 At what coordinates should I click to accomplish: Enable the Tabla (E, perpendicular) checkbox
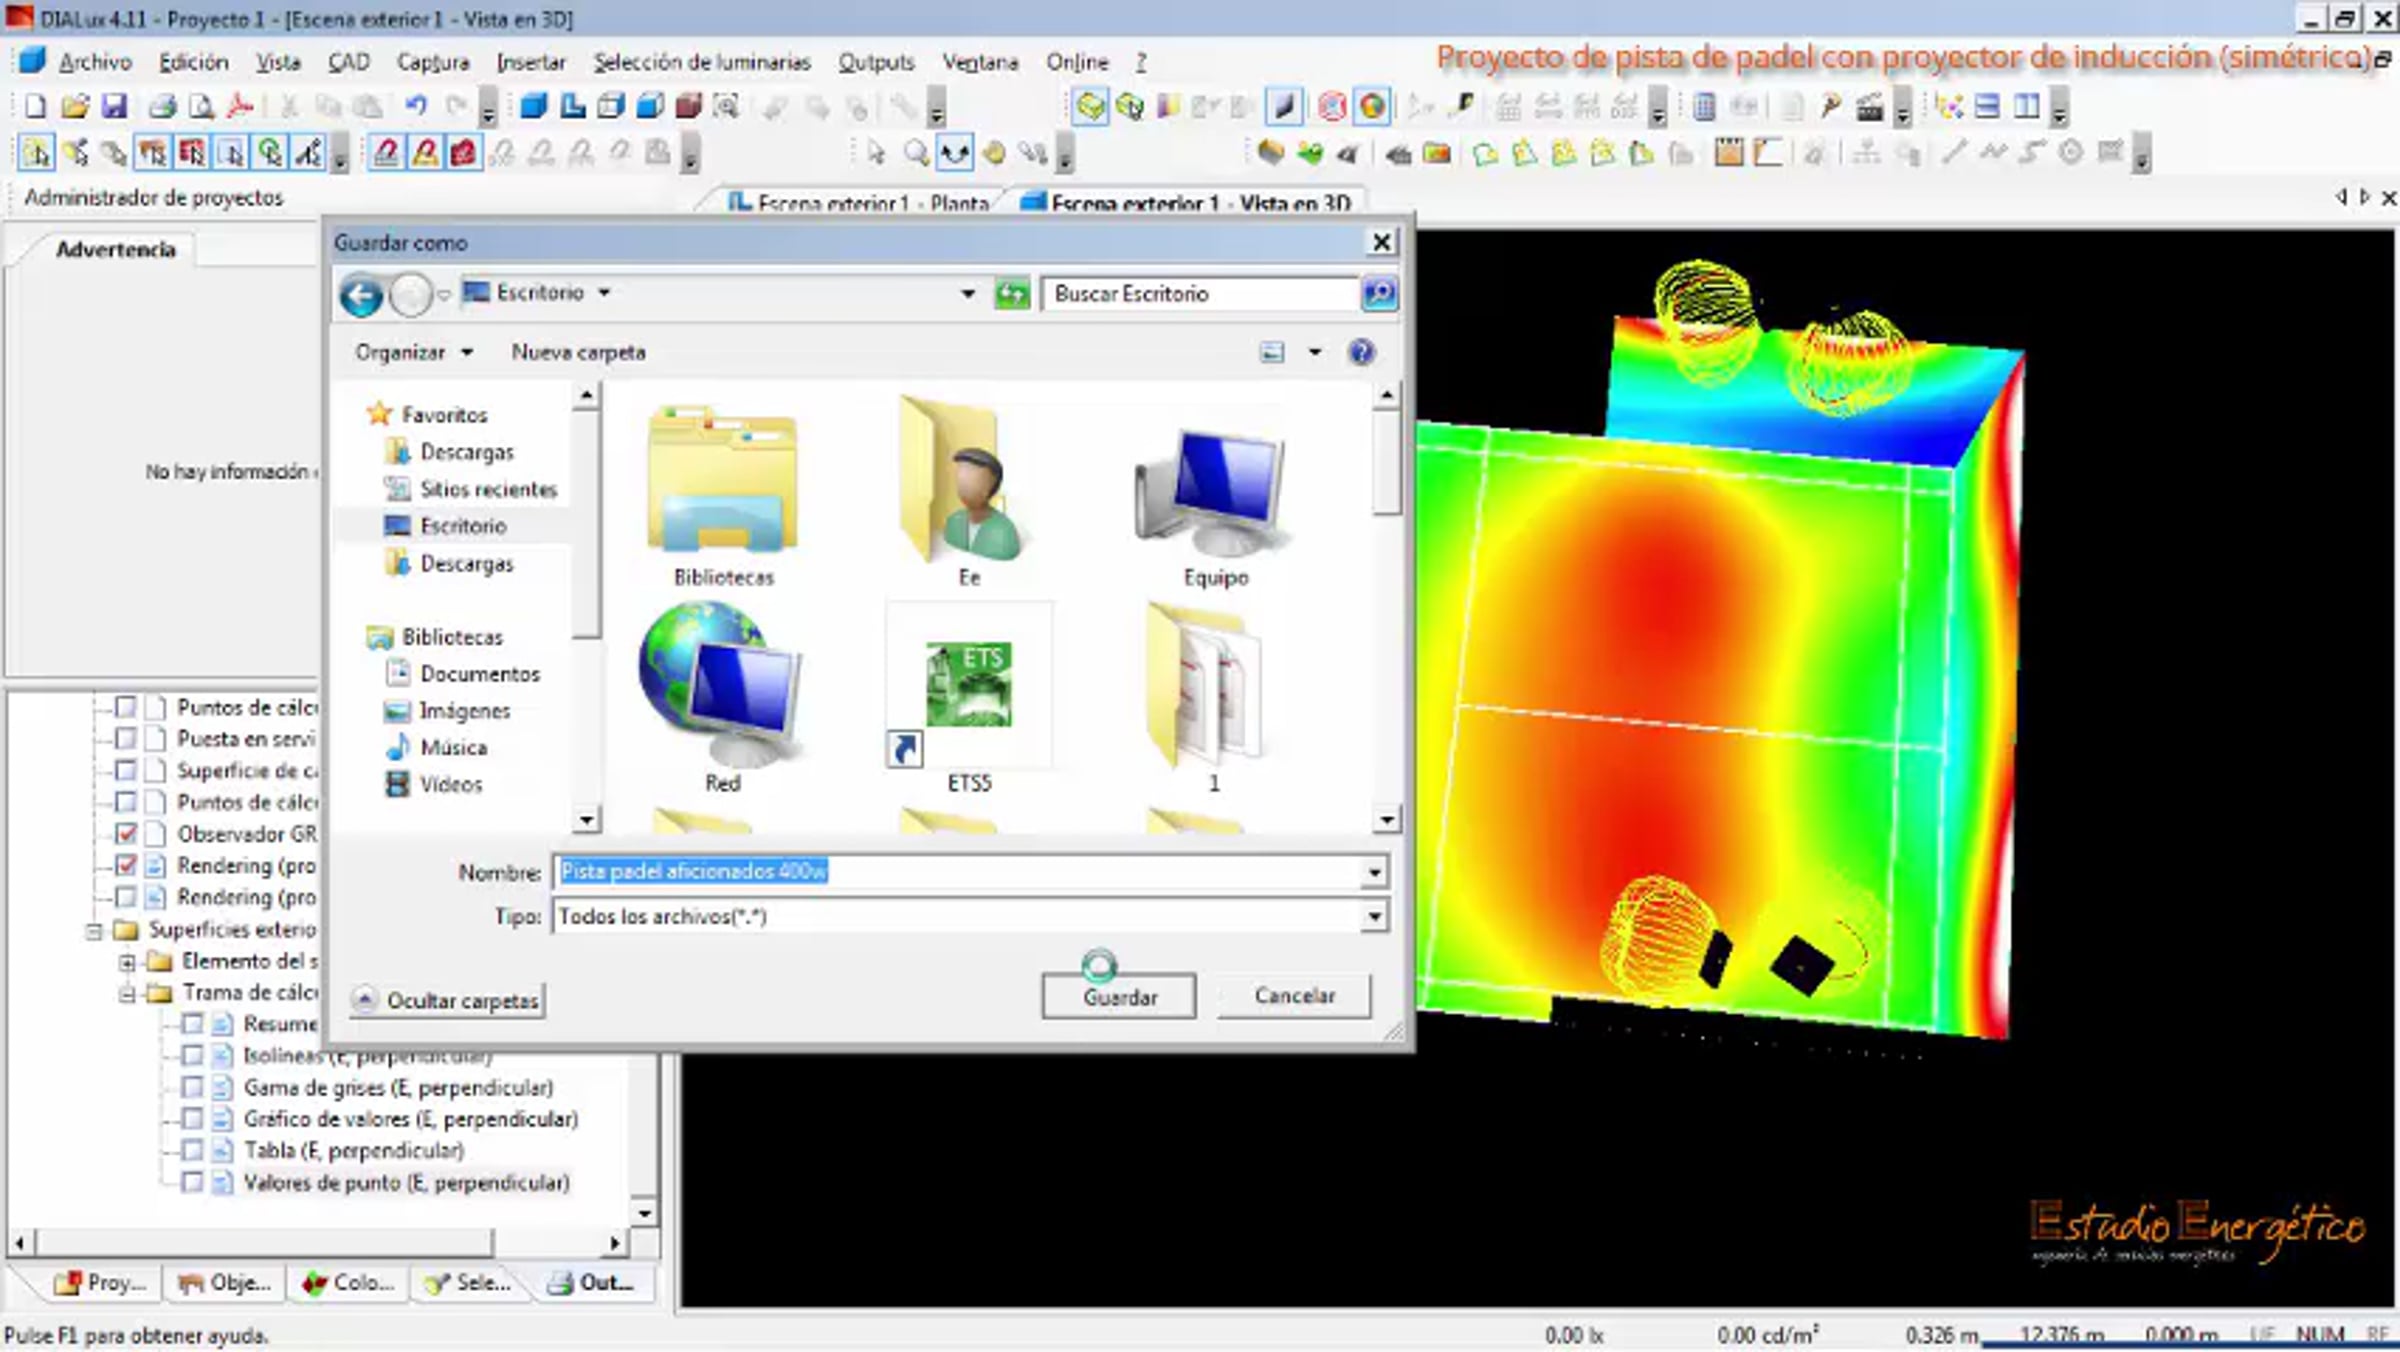click(x=192, y=1151)
